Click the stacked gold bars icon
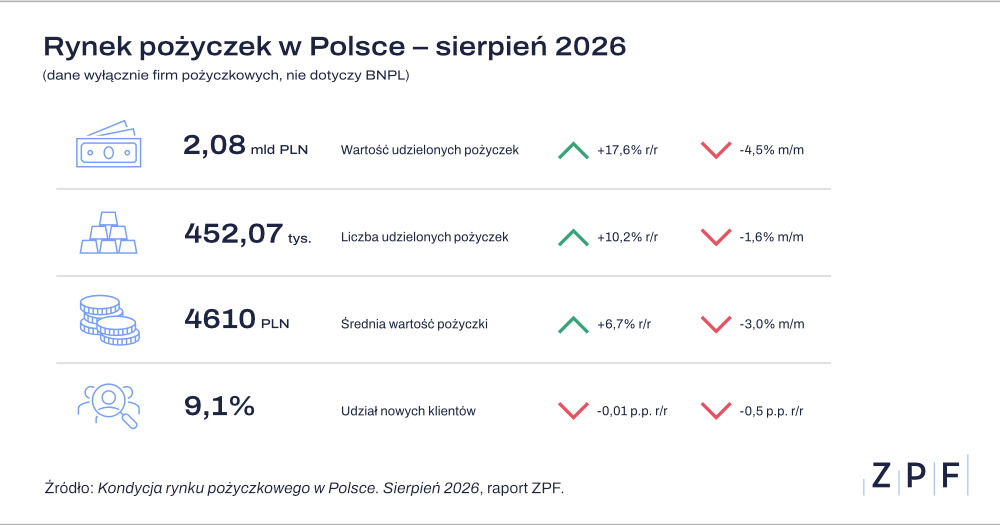 tap(108, 233)
